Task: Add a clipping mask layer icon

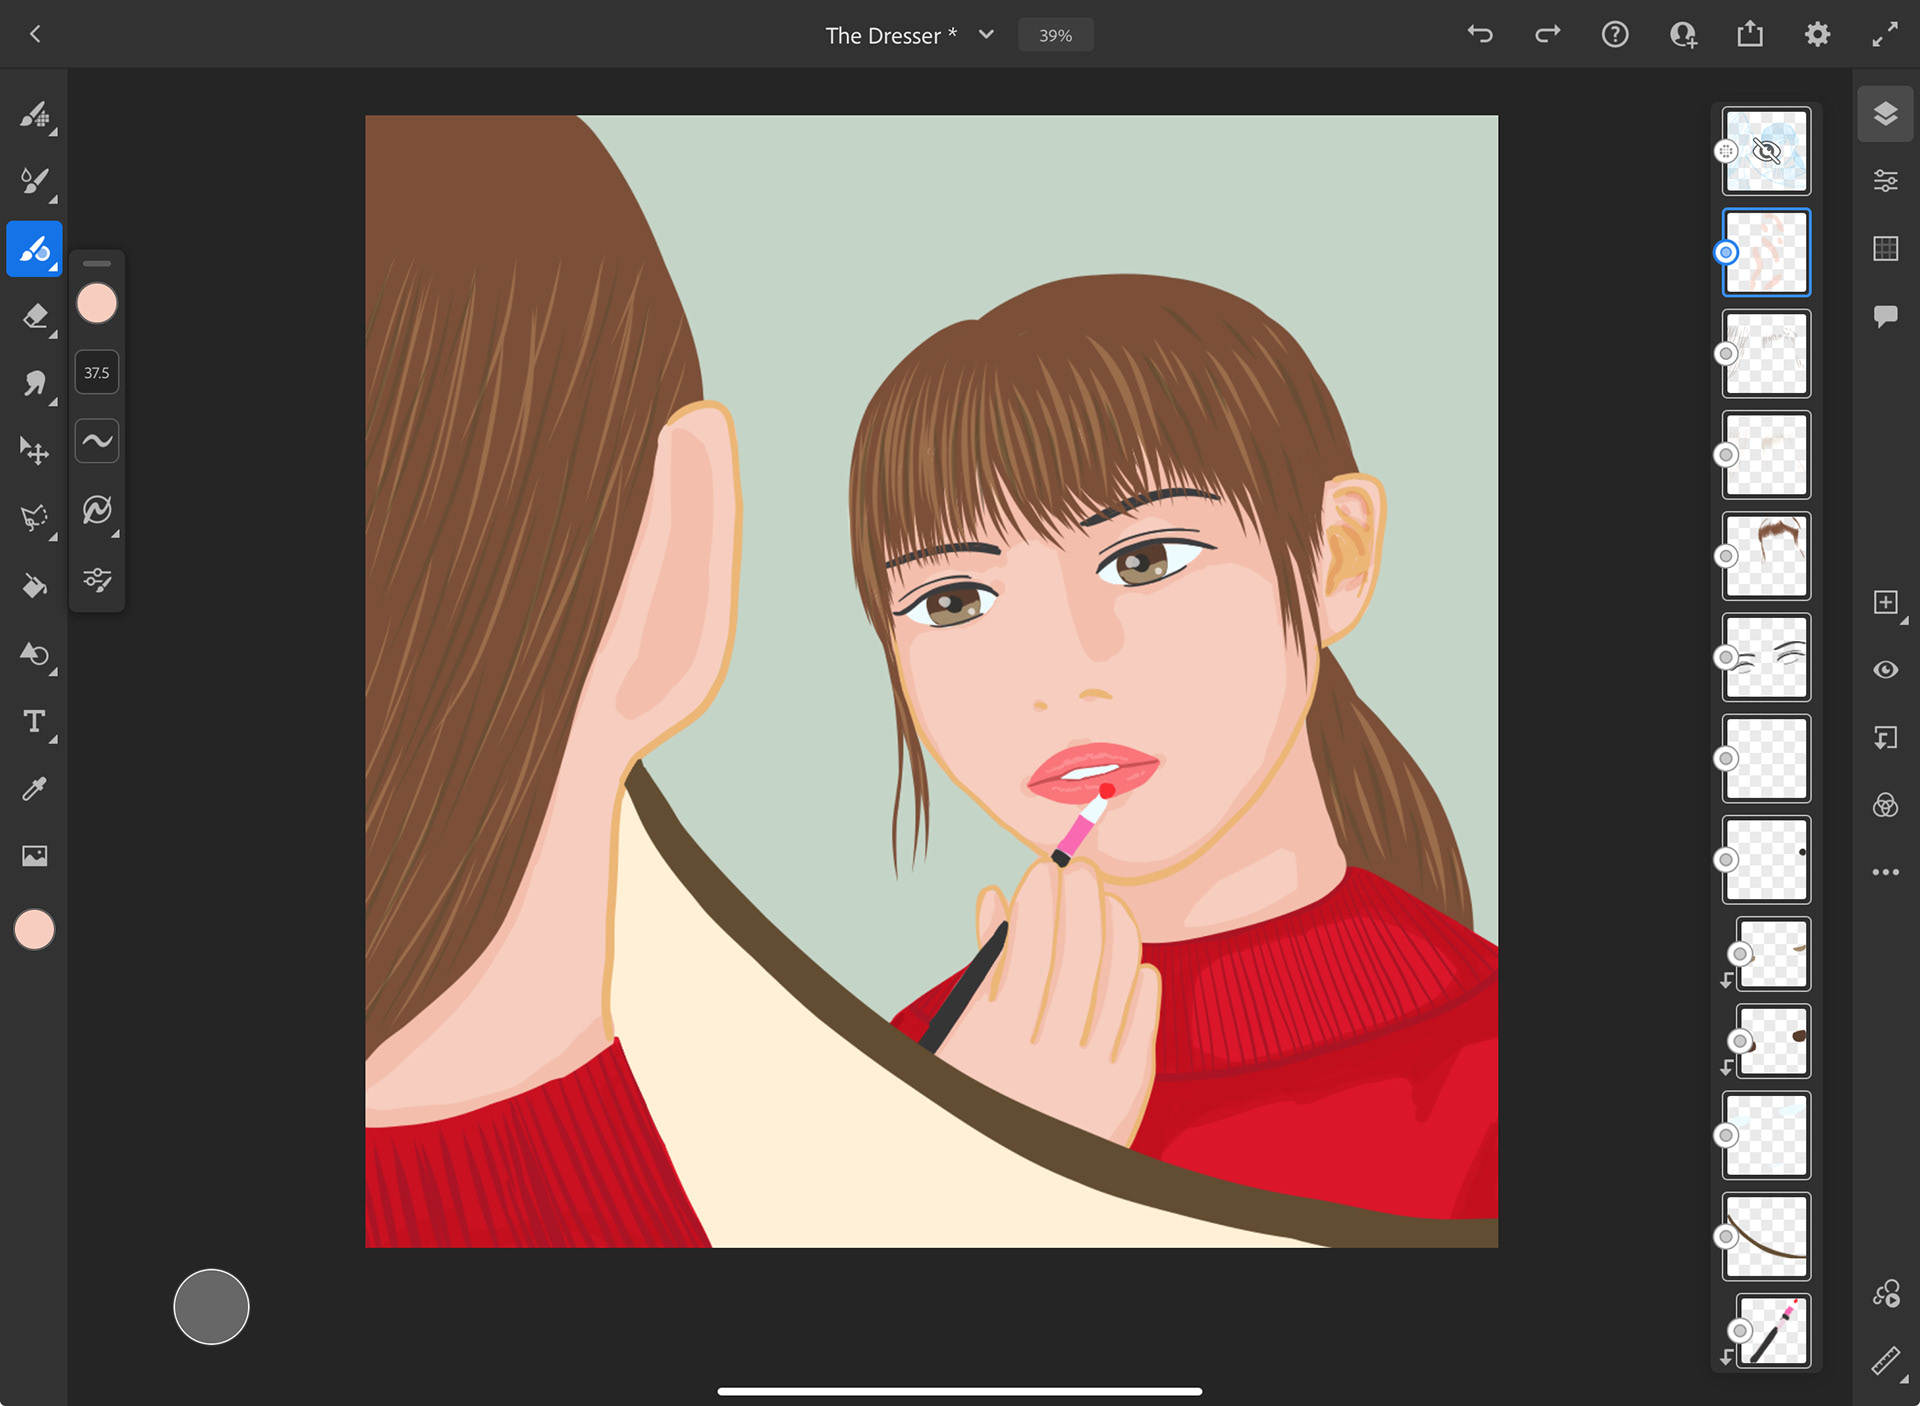Action: coord(1885,738)
